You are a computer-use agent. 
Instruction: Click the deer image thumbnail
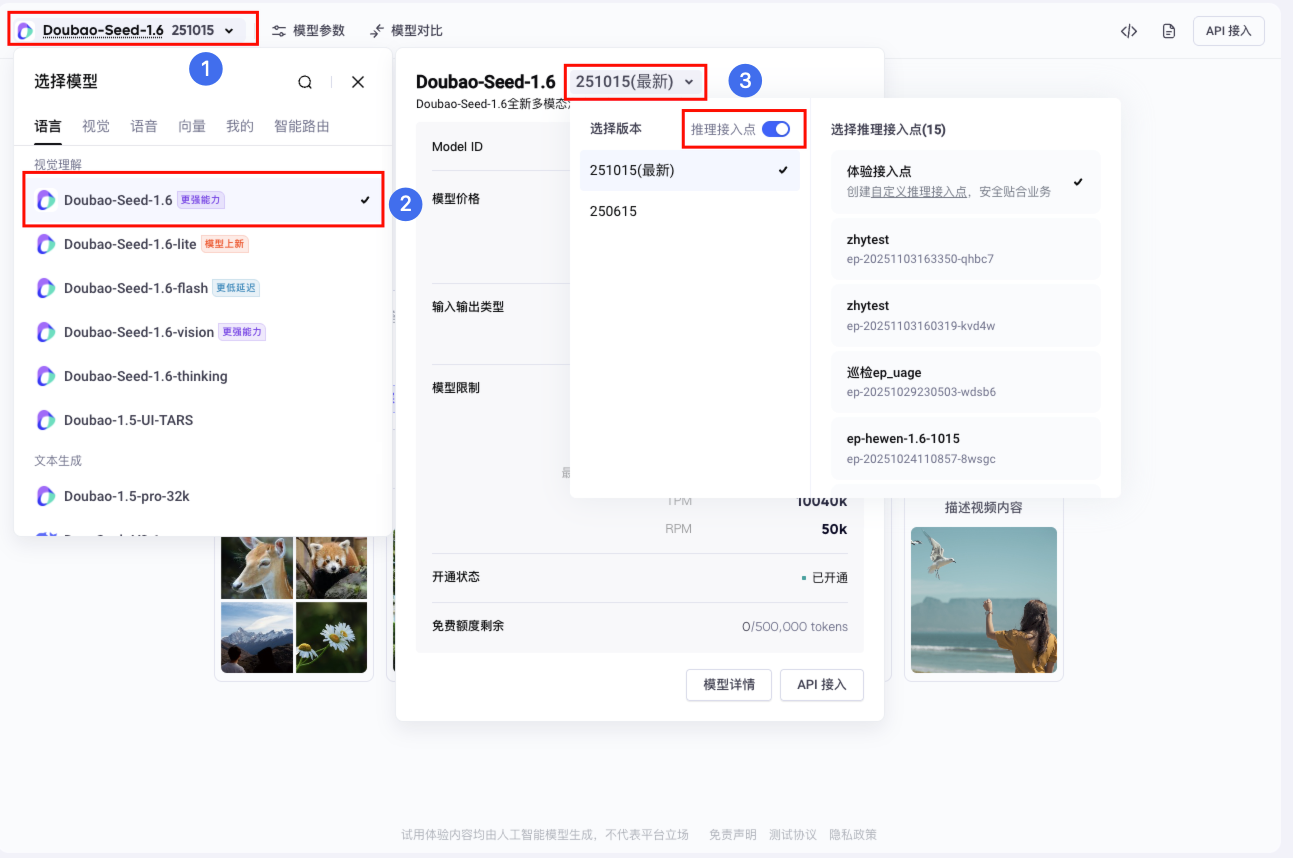257,568
